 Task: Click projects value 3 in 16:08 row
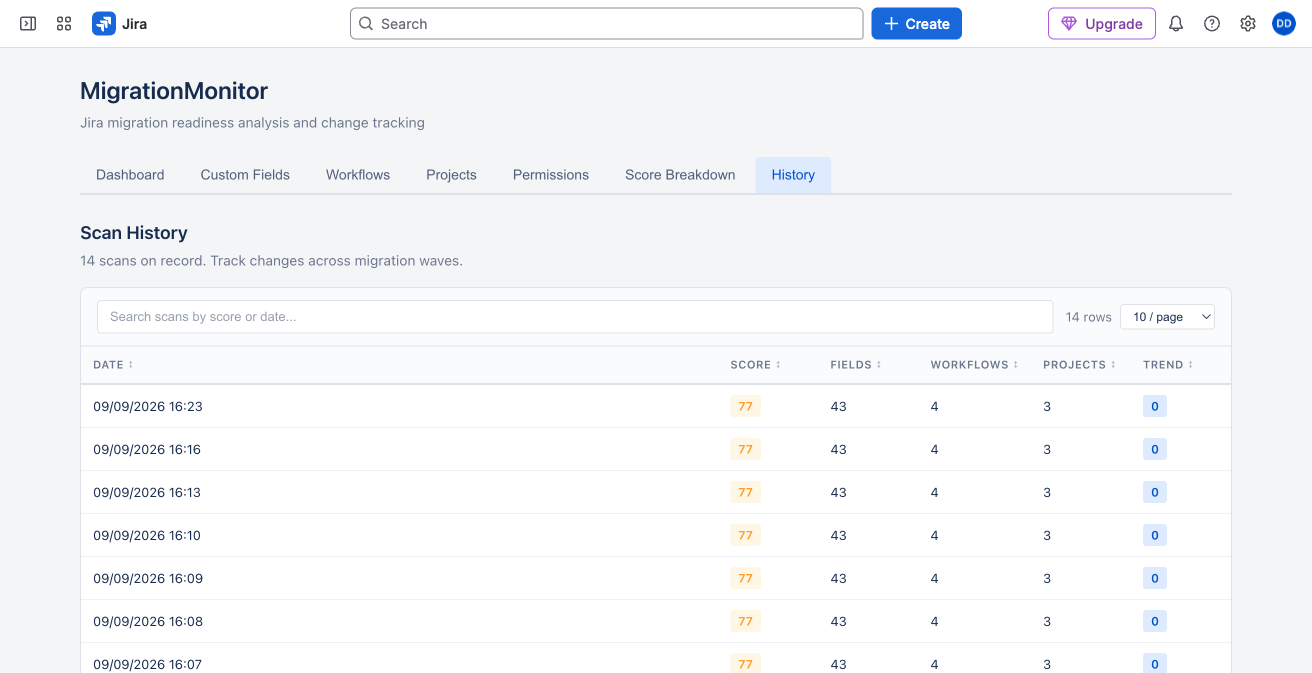tap(1047, 622)
